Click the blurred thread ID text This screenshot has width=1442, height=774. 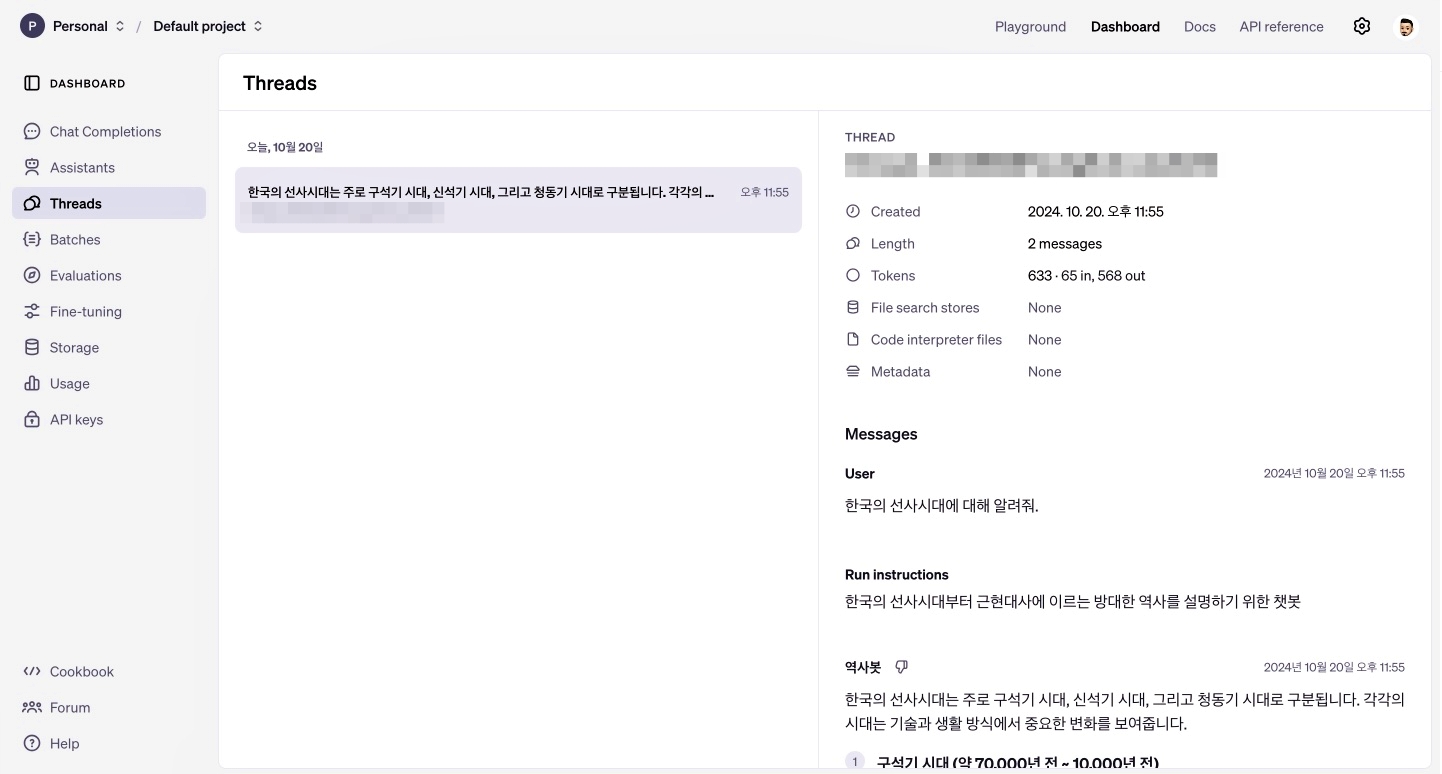tap(1031, 165)
